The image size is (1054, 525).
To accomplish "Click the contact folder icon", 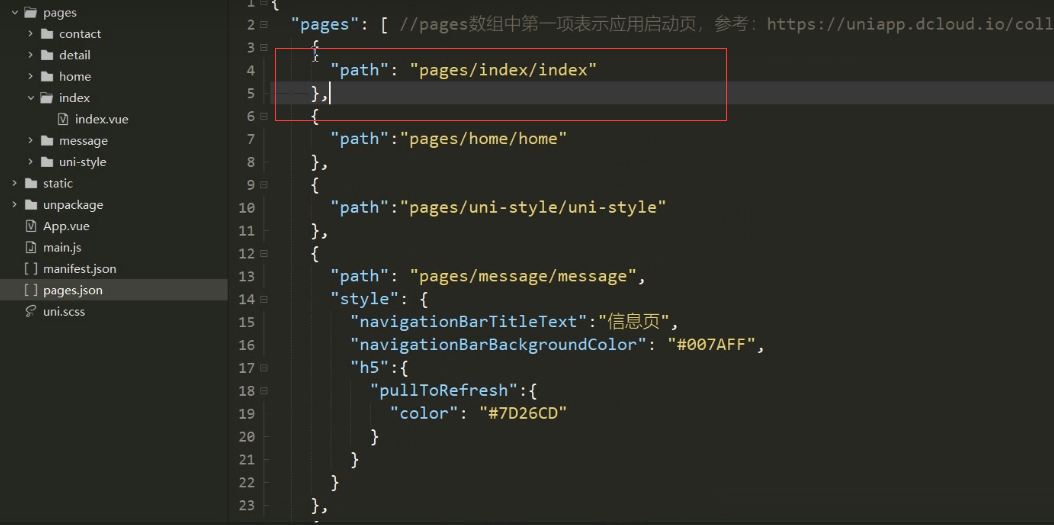I will 46,34.
